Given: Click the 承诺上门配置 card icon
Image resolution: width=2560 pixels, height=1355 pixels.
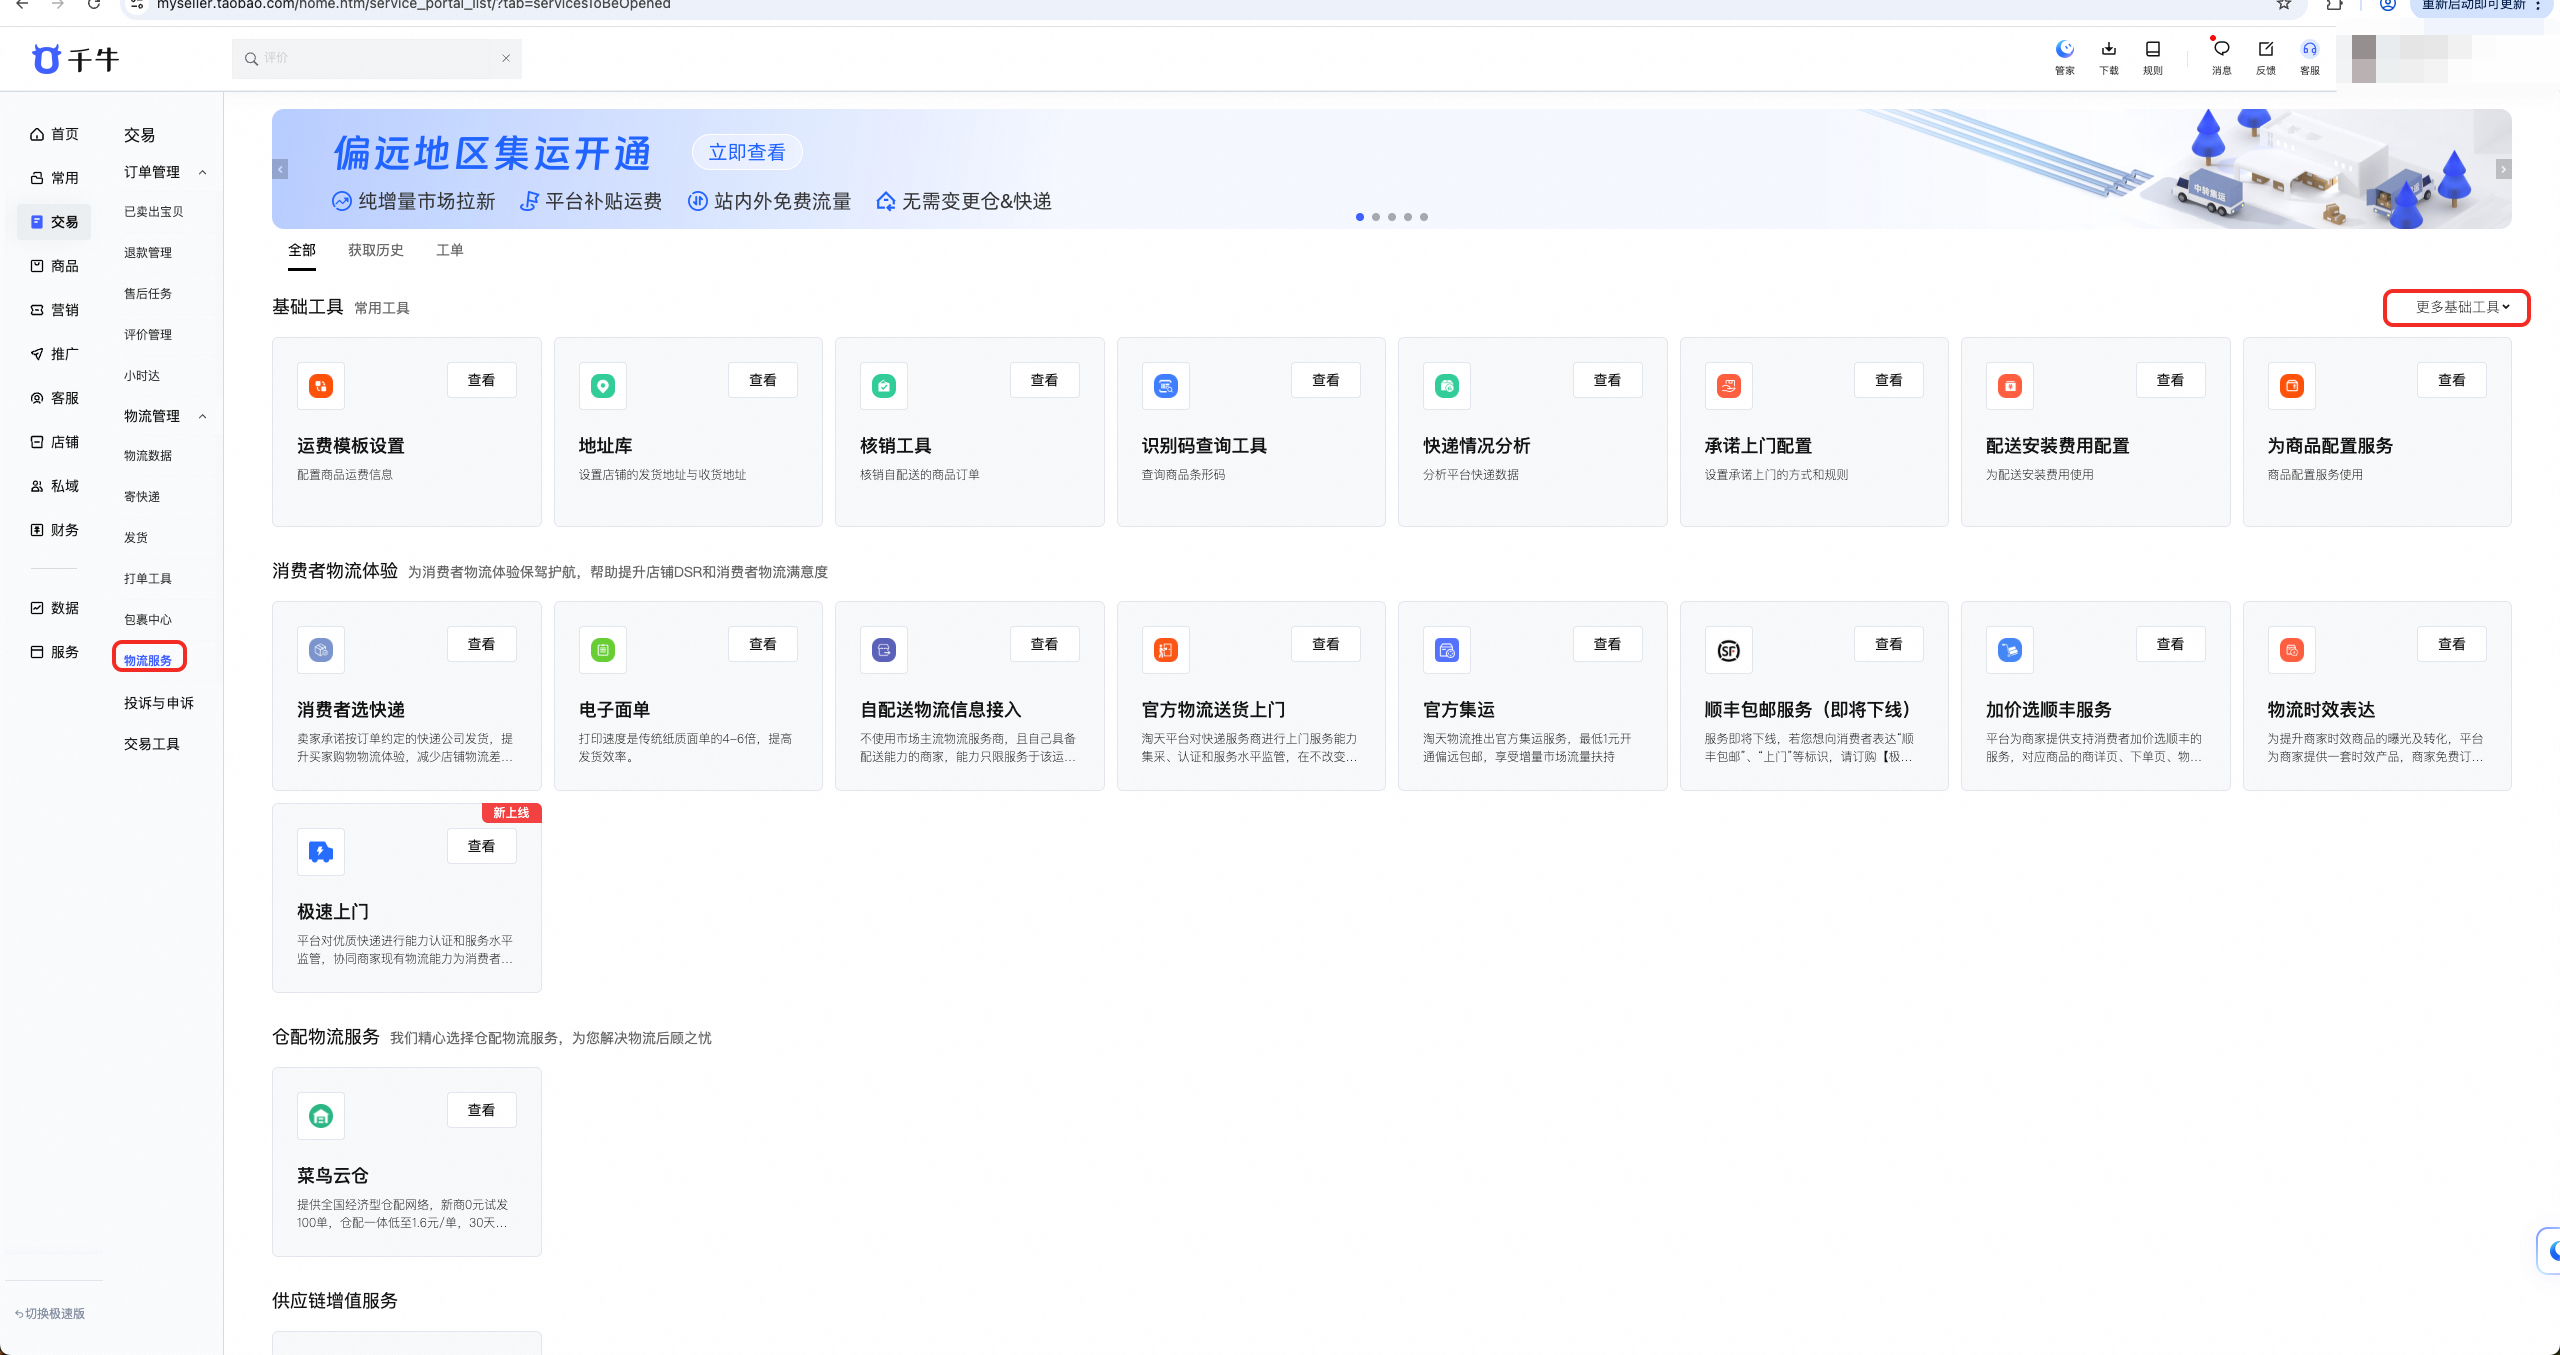Looking at the screenshot, I should (x=1728, y=386).
